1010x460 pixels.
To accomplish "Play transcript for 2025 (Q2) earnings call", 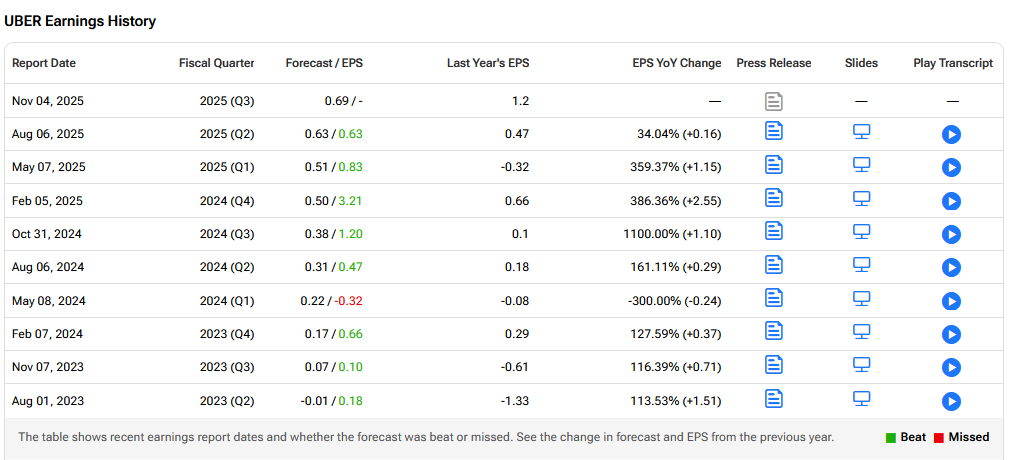I will click(951, 134).
